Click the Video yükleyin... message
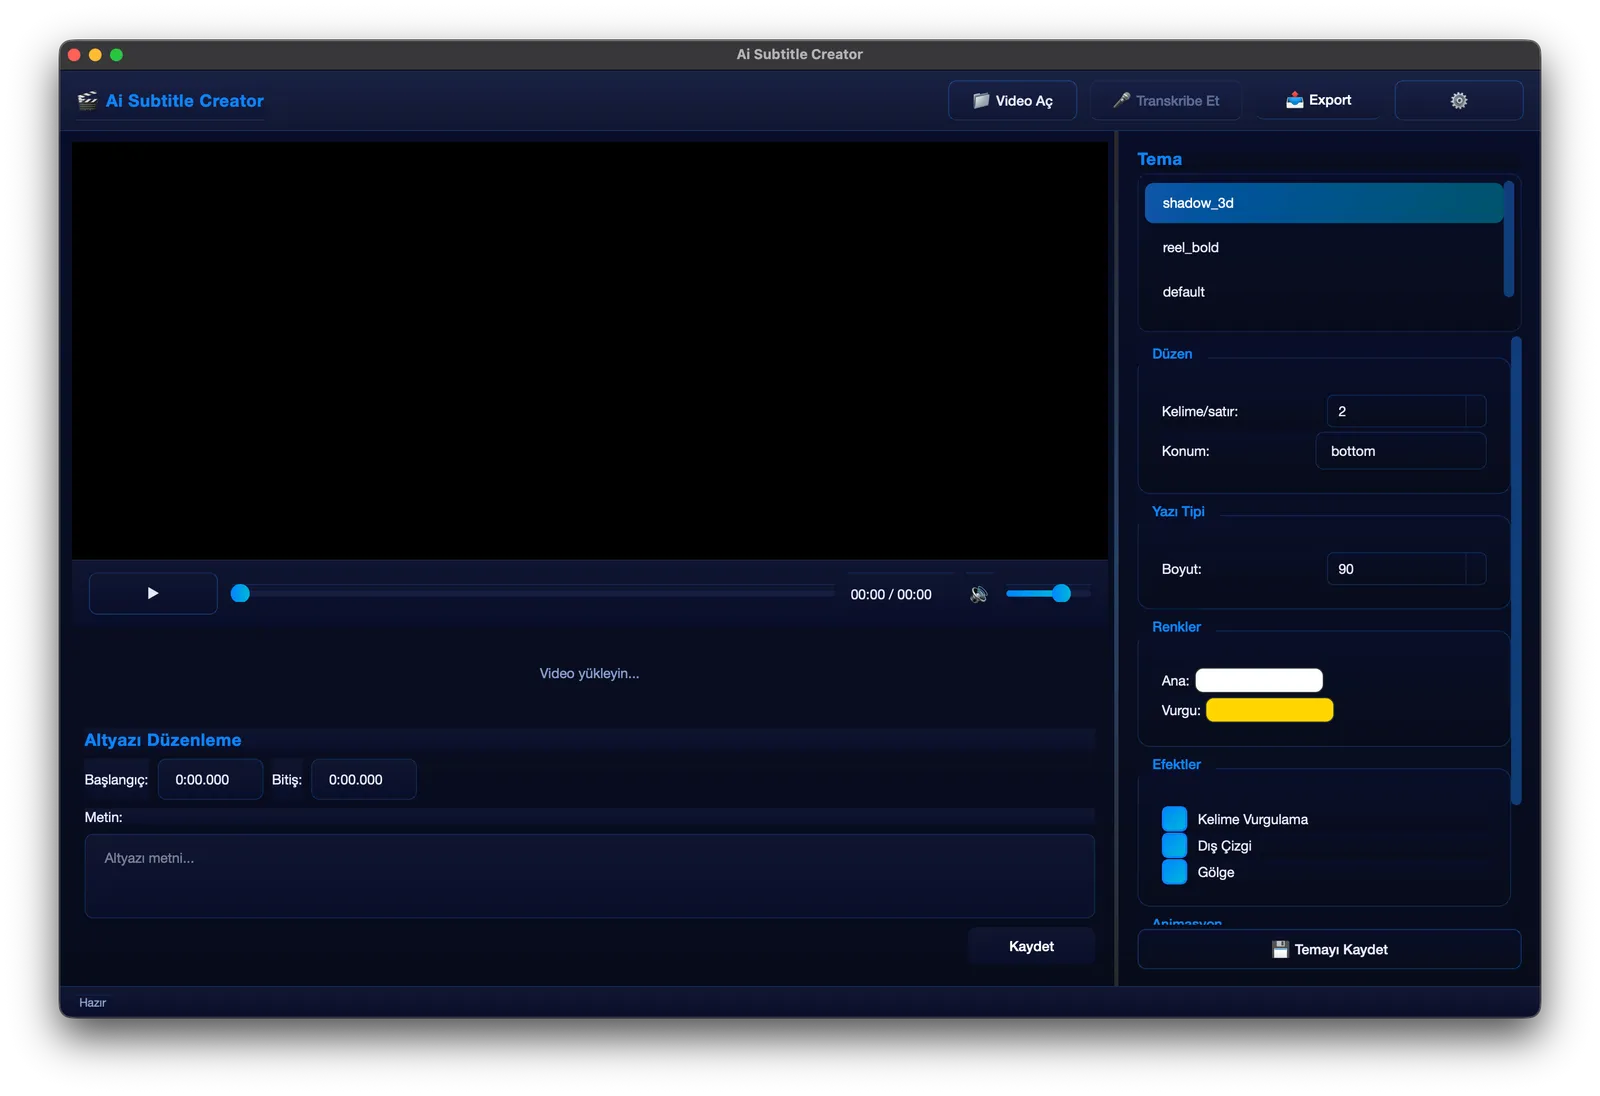This screenshot has width=1600, height=1096. (589, 673)
